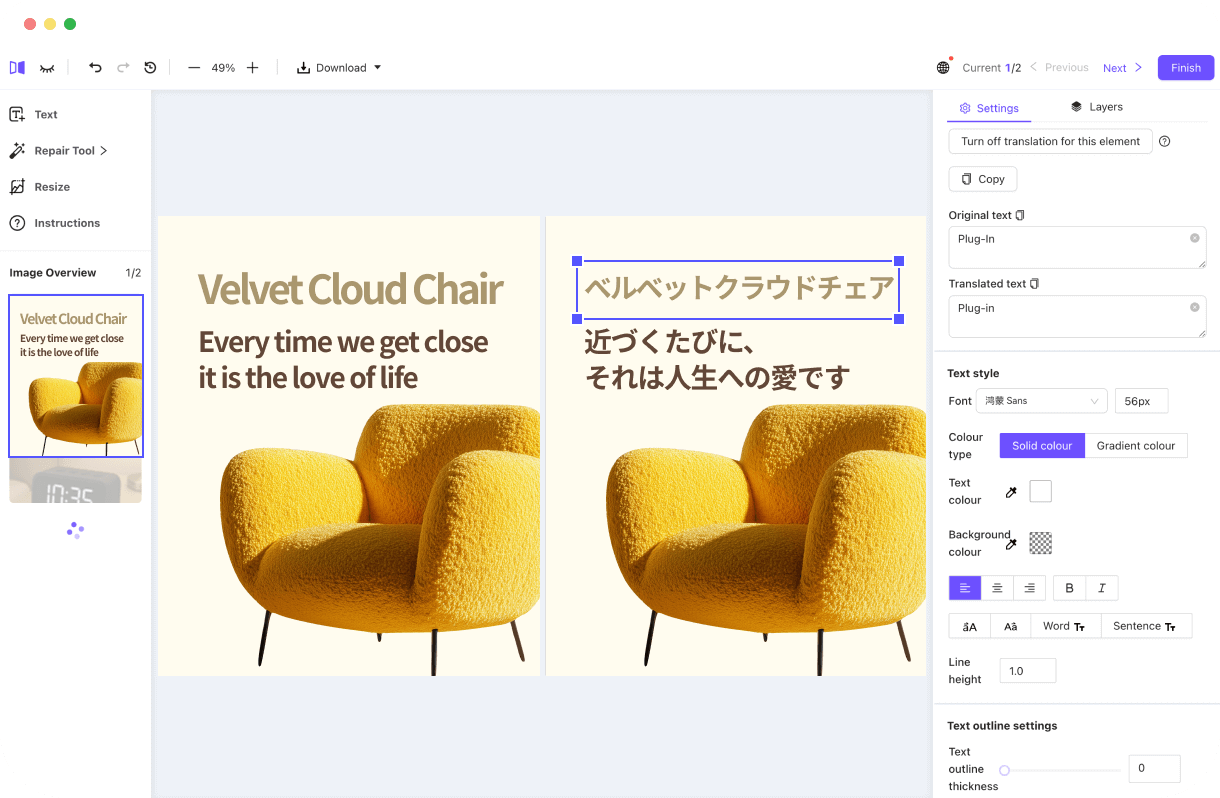Open the background colour swatch
1220x798 pixels.
[x=1040, y=543]
